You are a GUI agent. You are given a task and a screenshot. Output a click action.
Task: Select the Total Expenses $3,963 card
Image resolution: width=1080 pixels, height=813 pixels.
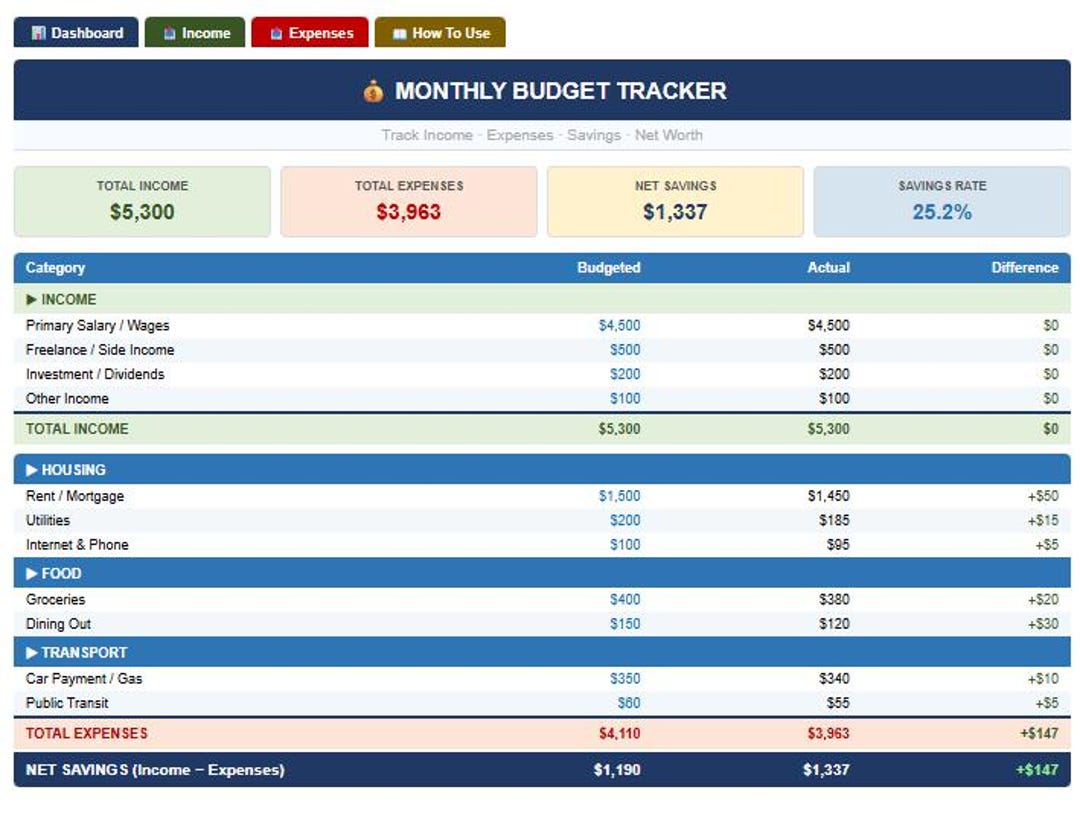tap(409, 201)
